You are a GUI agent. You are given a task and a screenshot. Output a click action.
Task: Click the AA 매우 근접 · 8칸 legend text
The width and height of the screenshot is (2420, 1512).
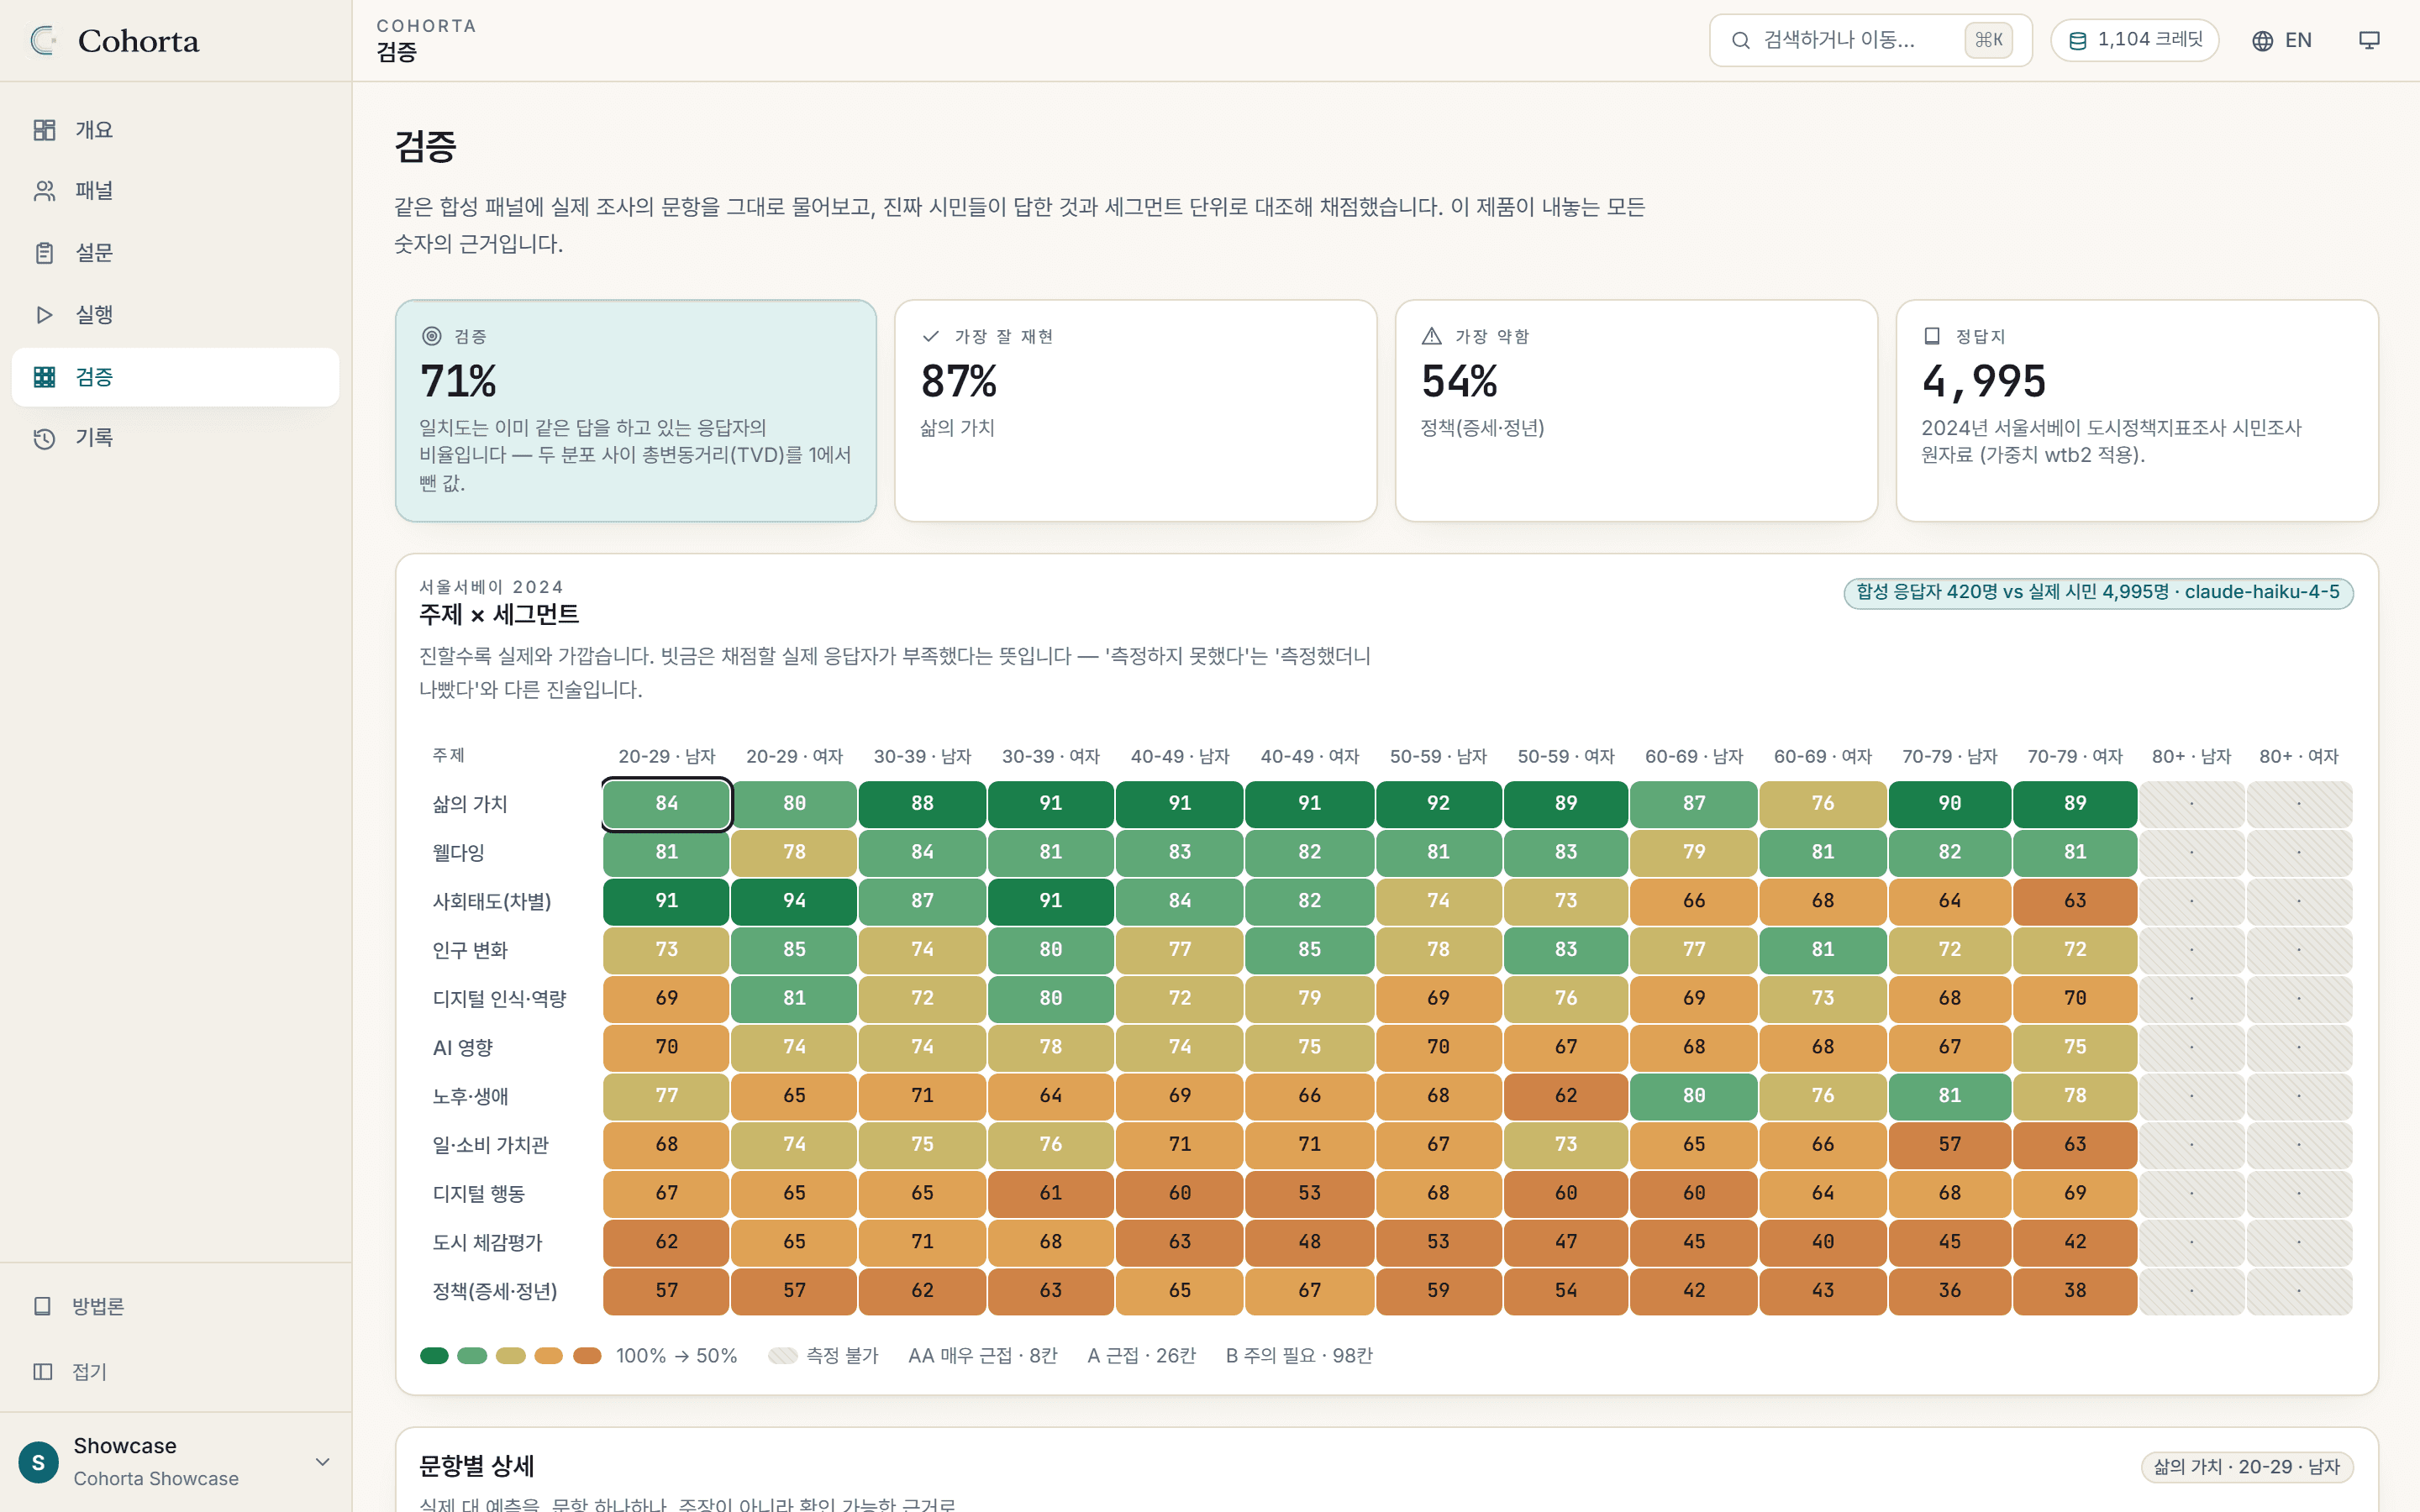[982, 1356]
